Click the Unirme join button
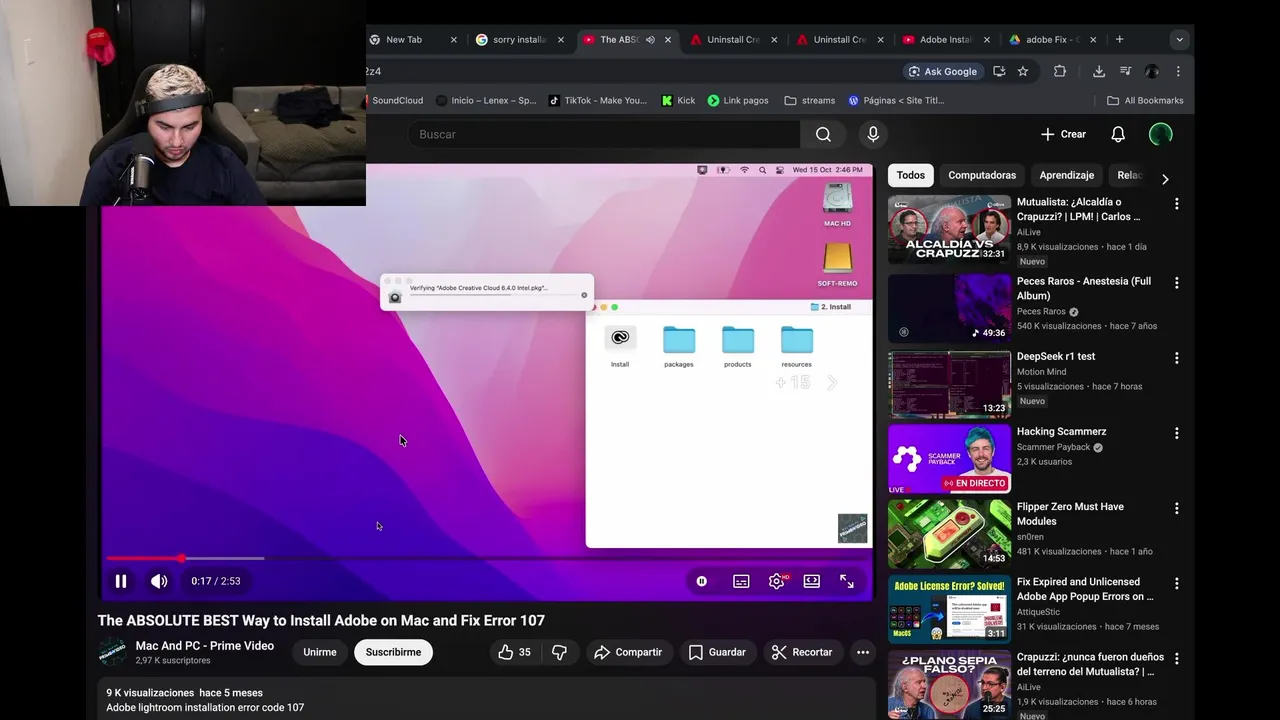The width and height of the screenshot is (1280, 720). click(320, 652)
